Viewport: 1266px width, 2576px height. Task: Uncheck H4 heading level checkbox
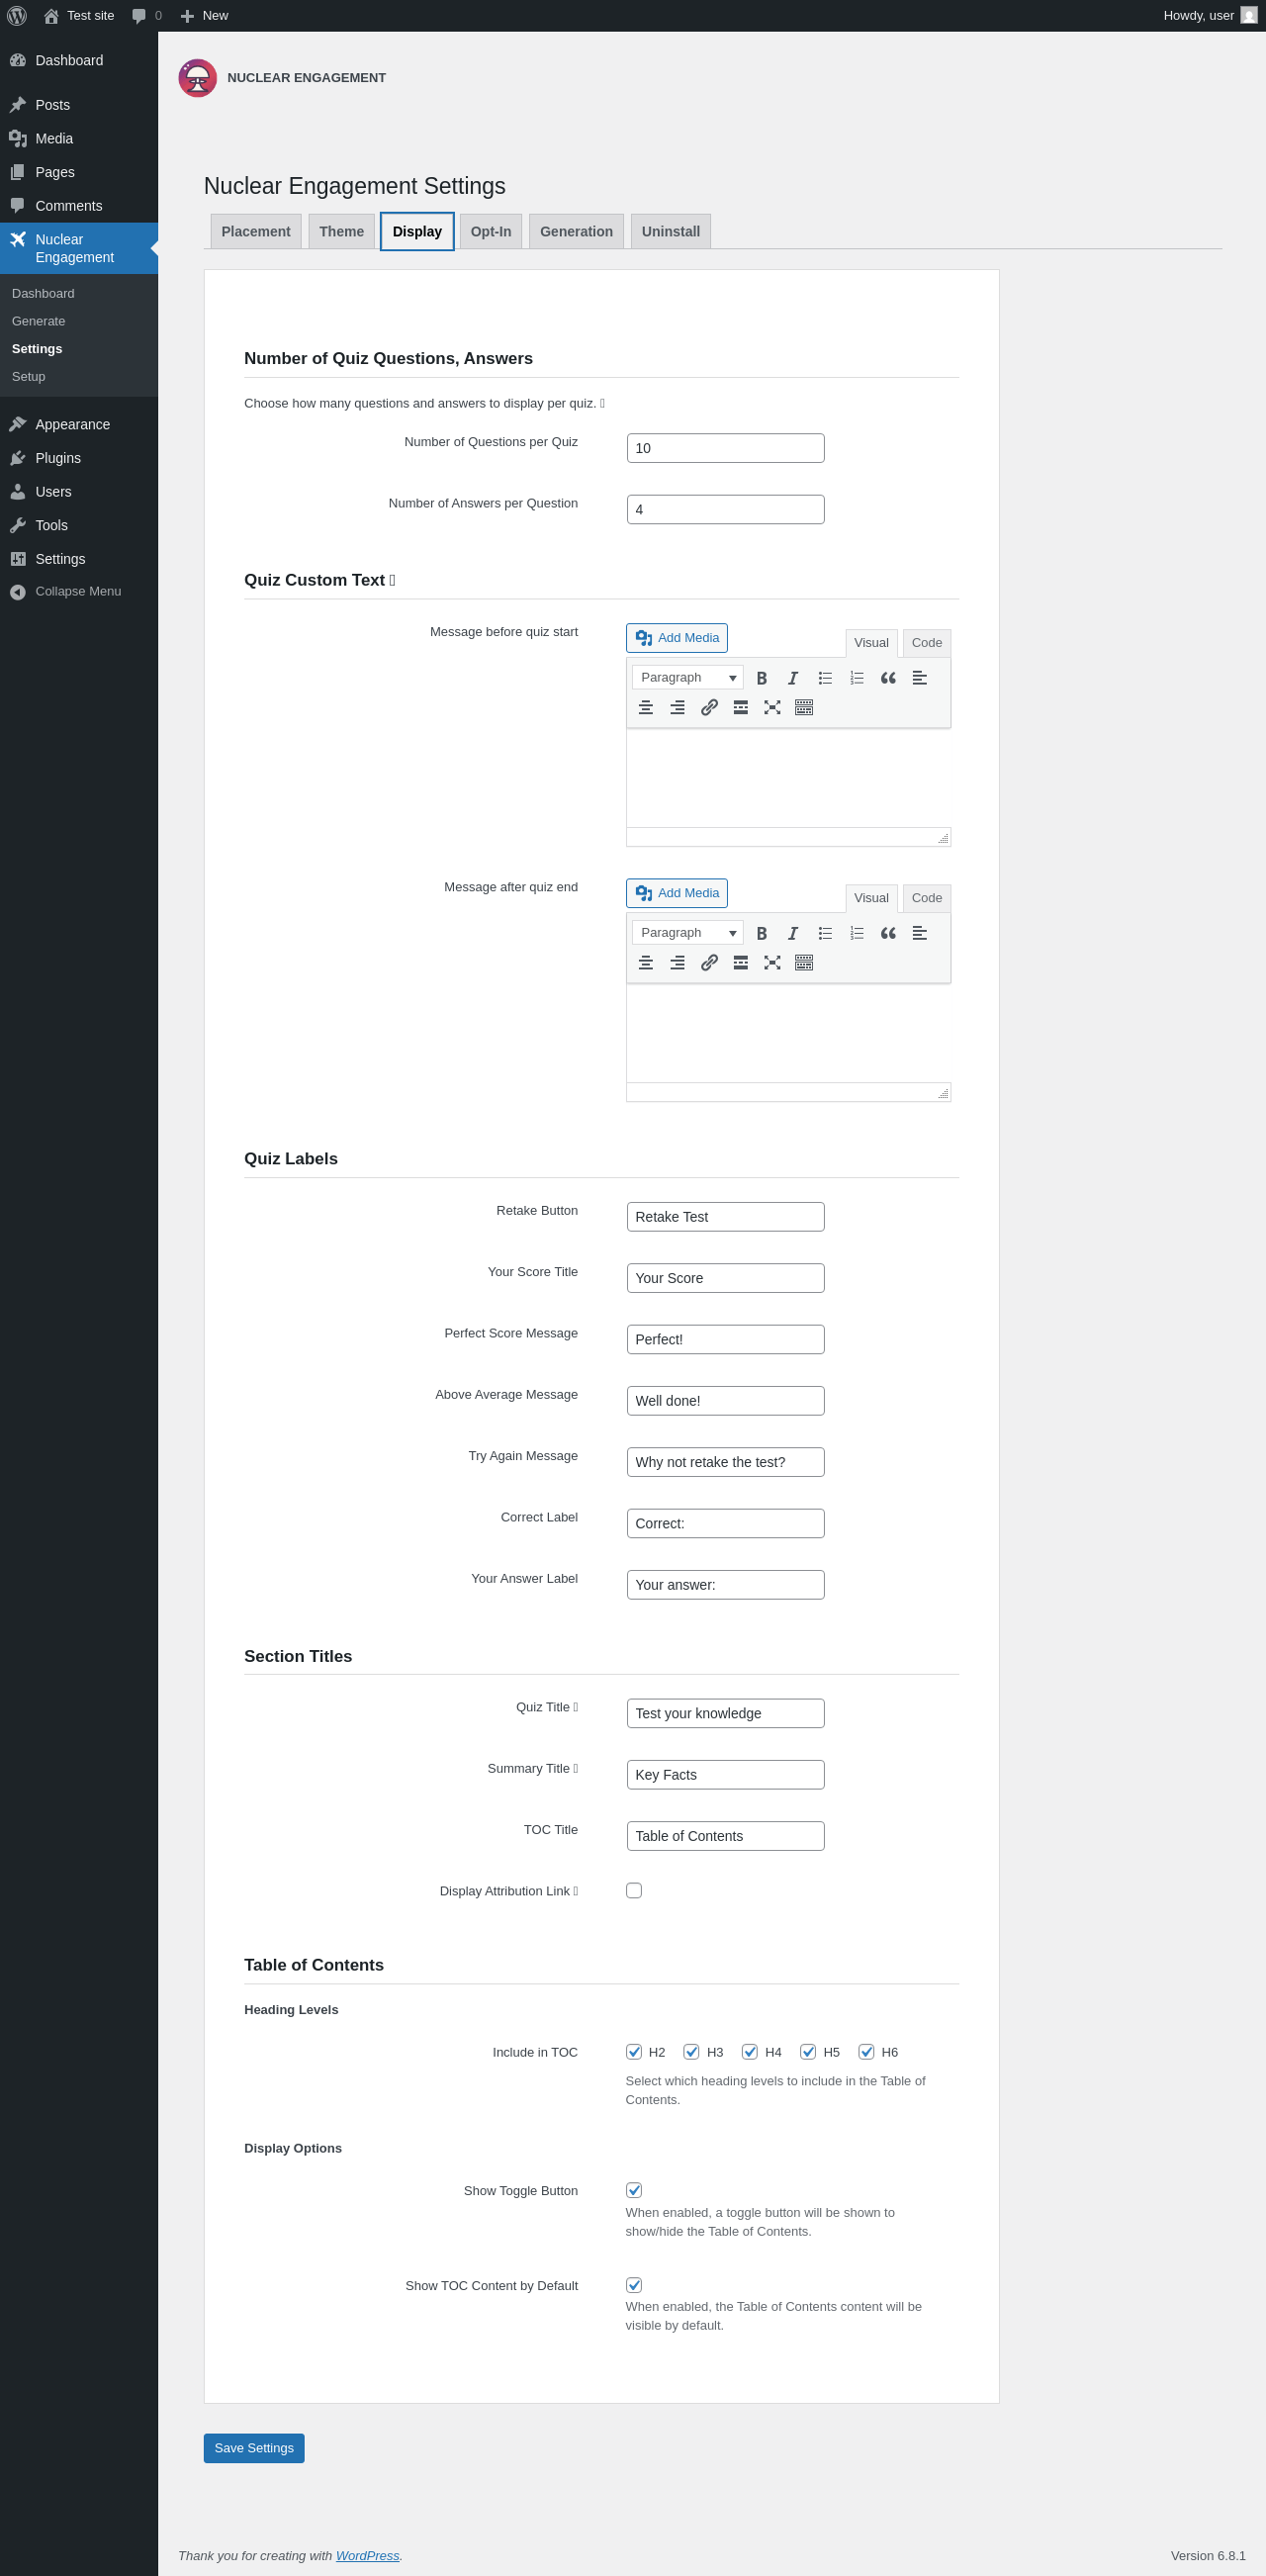(750, 2051)
